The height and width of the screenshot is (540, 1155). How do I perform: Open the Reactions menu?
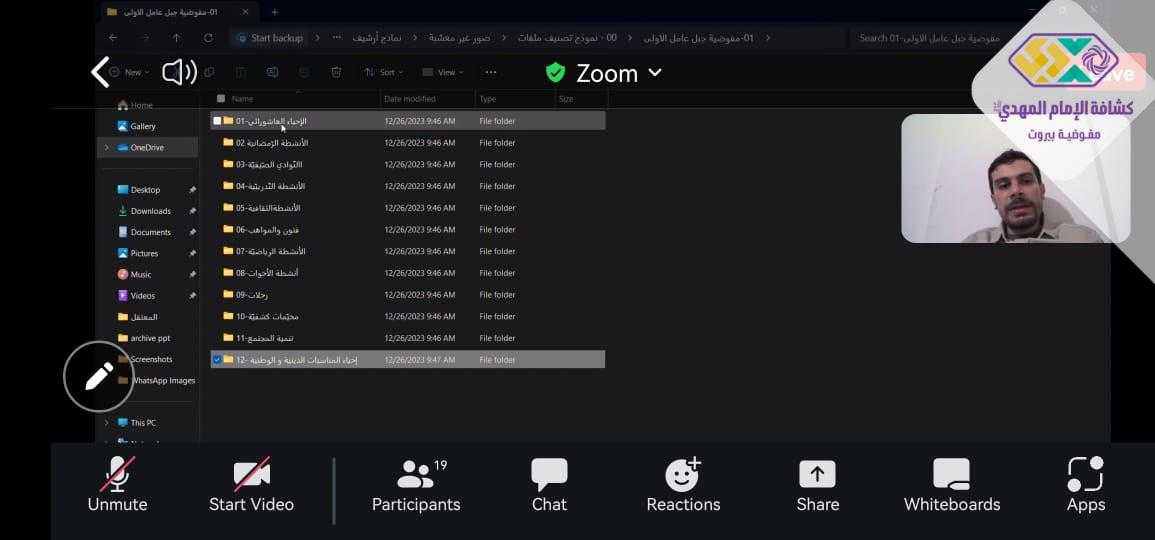click(x=683, y=484)
